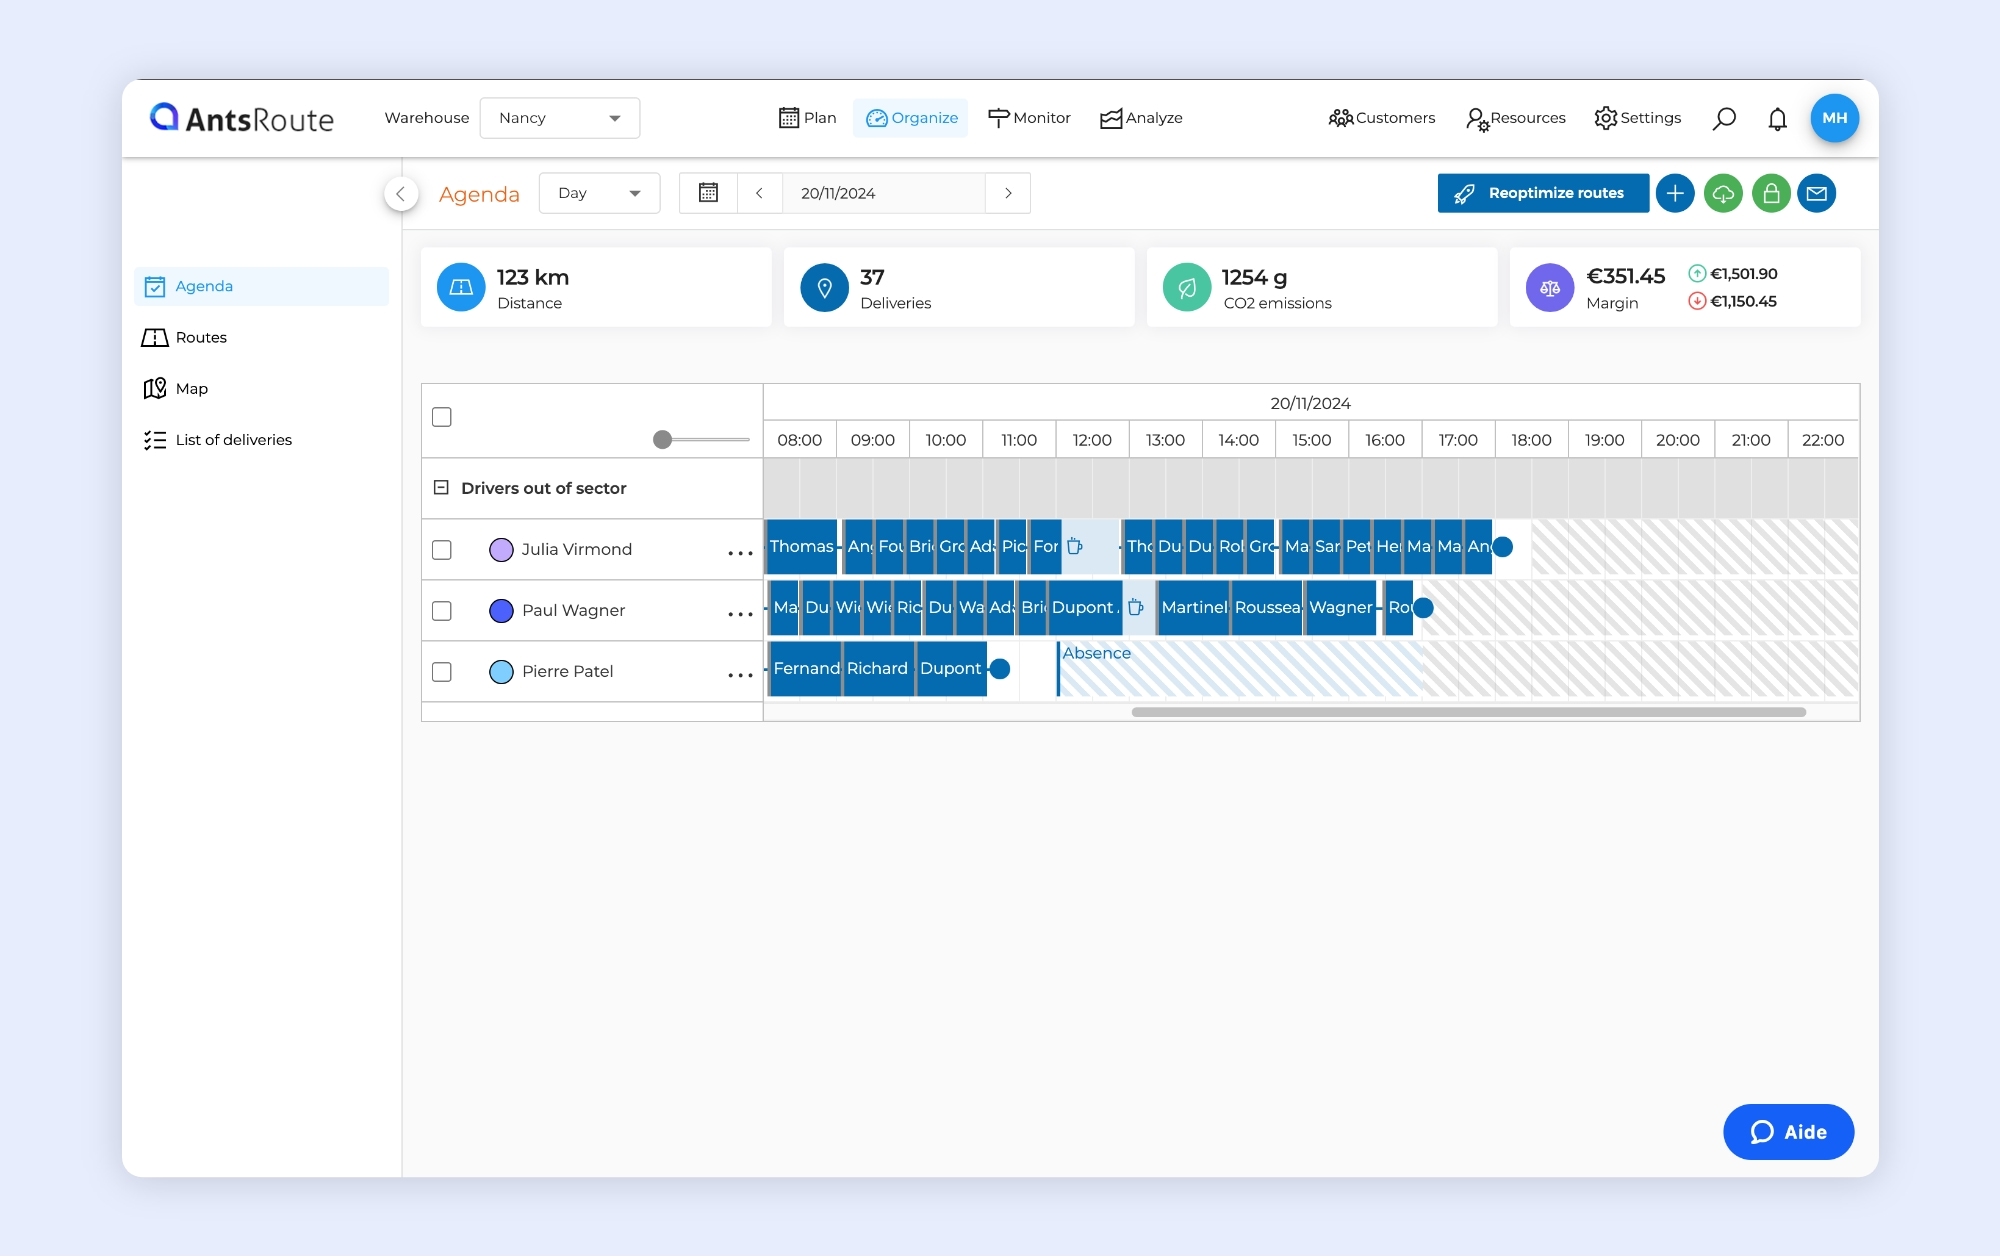Image resolution: width=2000 pixels, height=1257 pixels.
Task: Expand the Day view dropdown
Action: coord(599,193)
